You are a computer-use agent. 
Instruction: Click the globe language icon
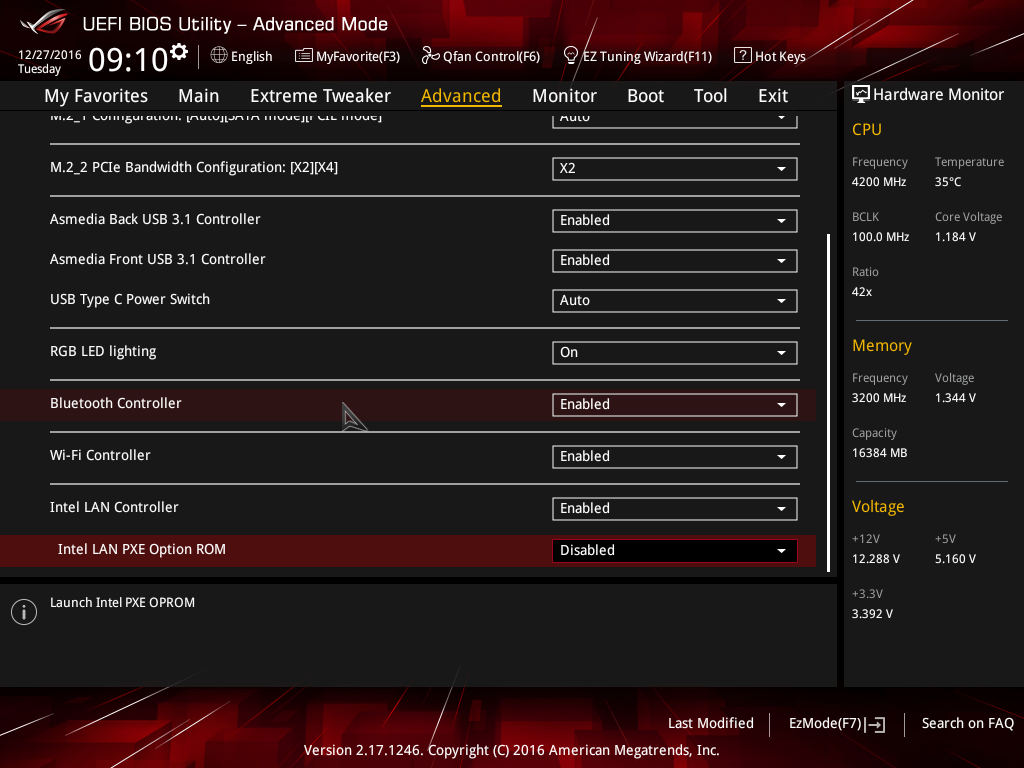(219, 56)
